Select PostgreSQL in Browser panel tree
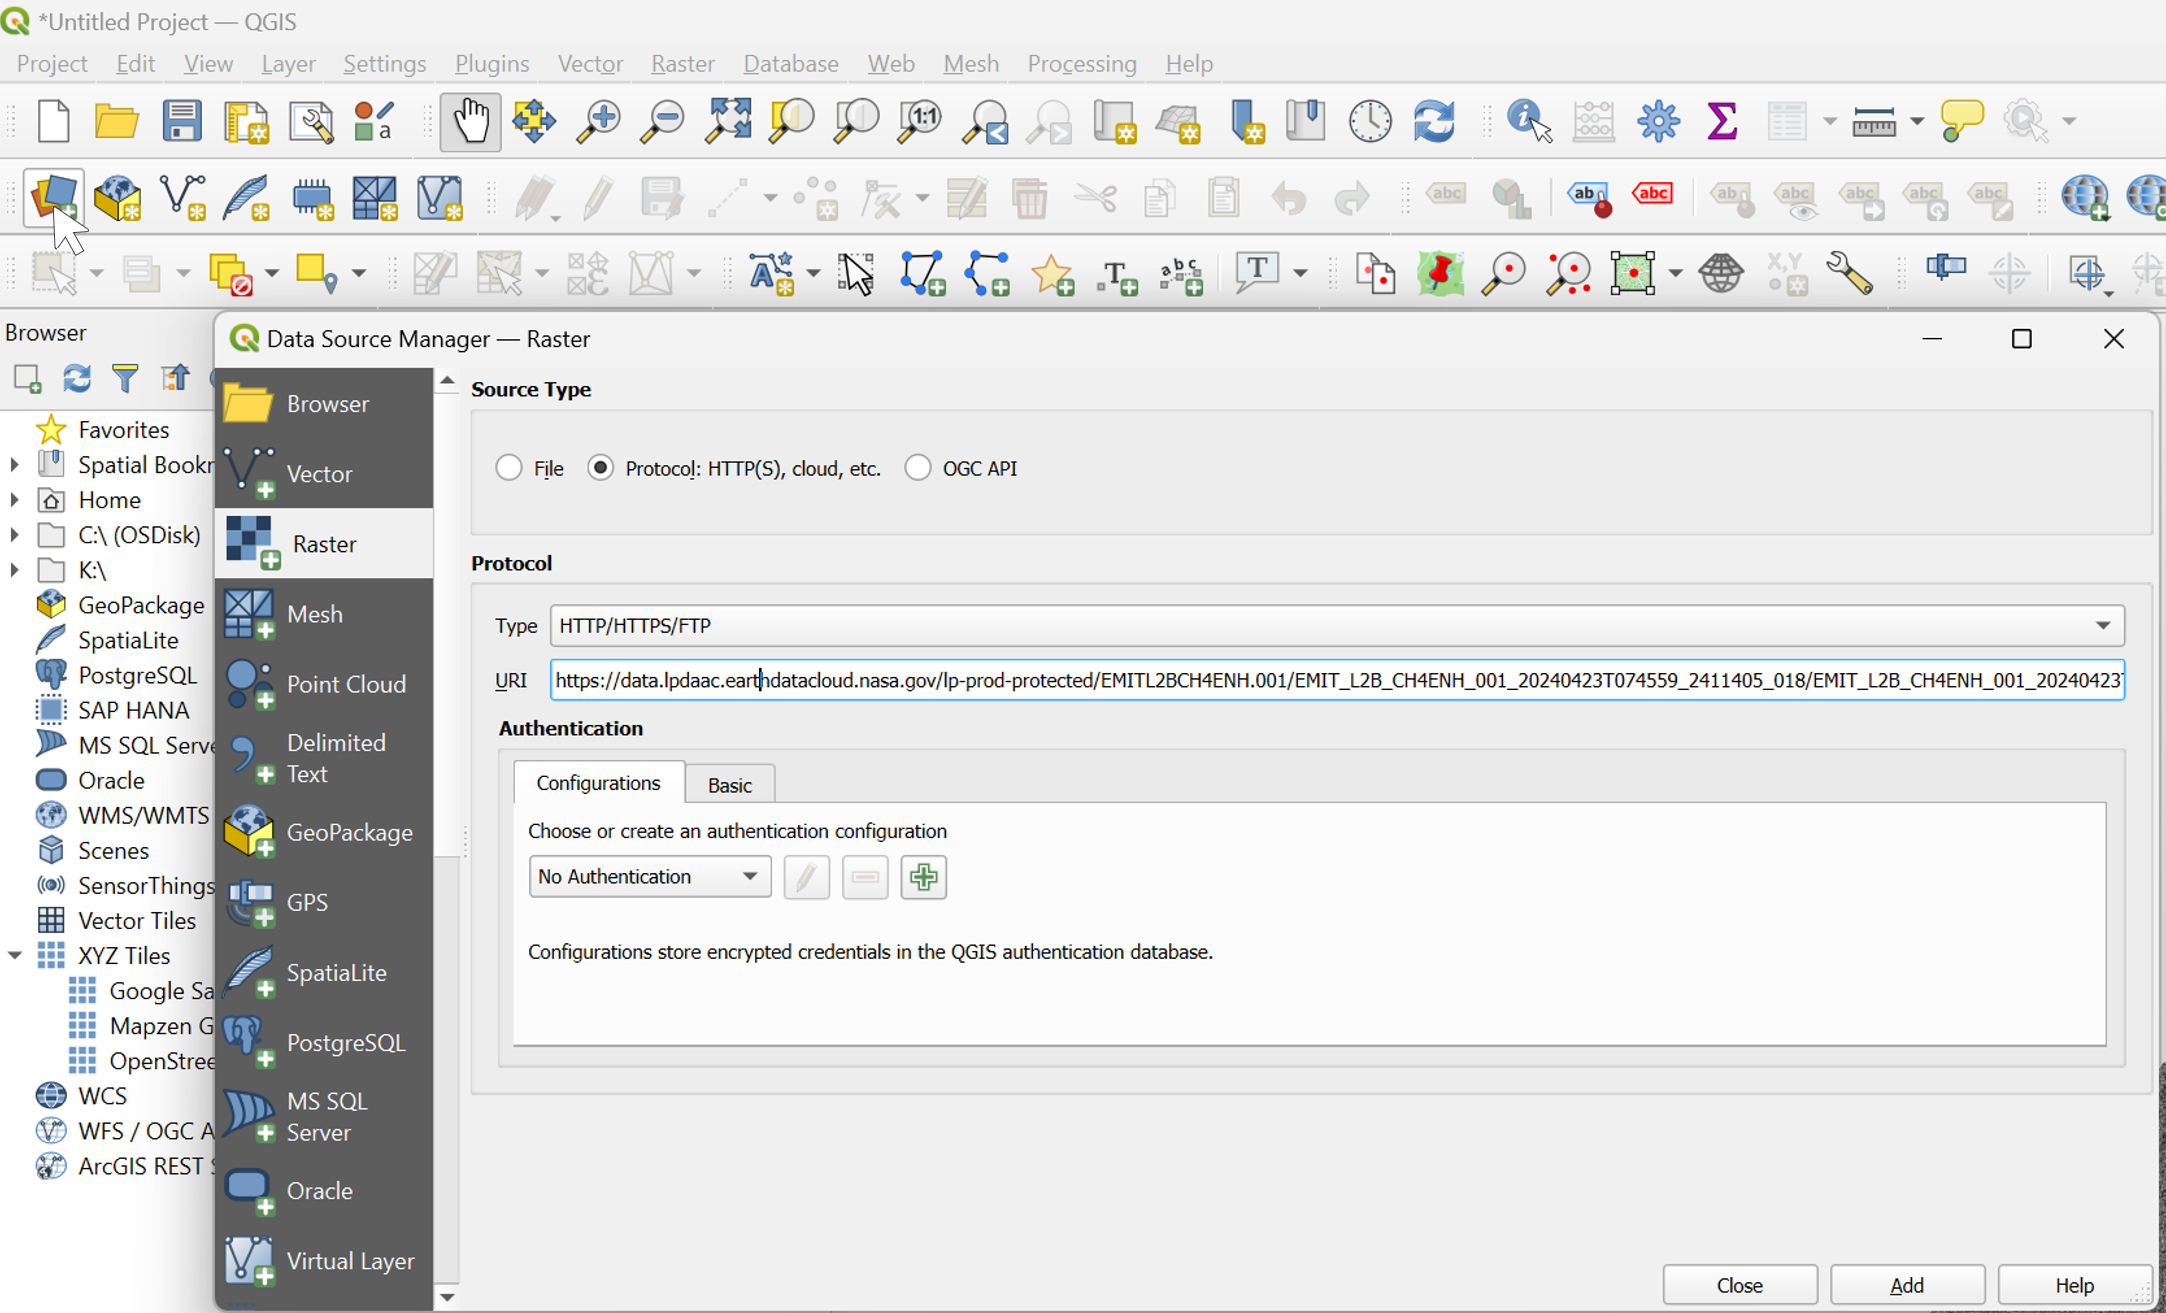This screenshot has height=1313, width=2166. tap(137, 675)
